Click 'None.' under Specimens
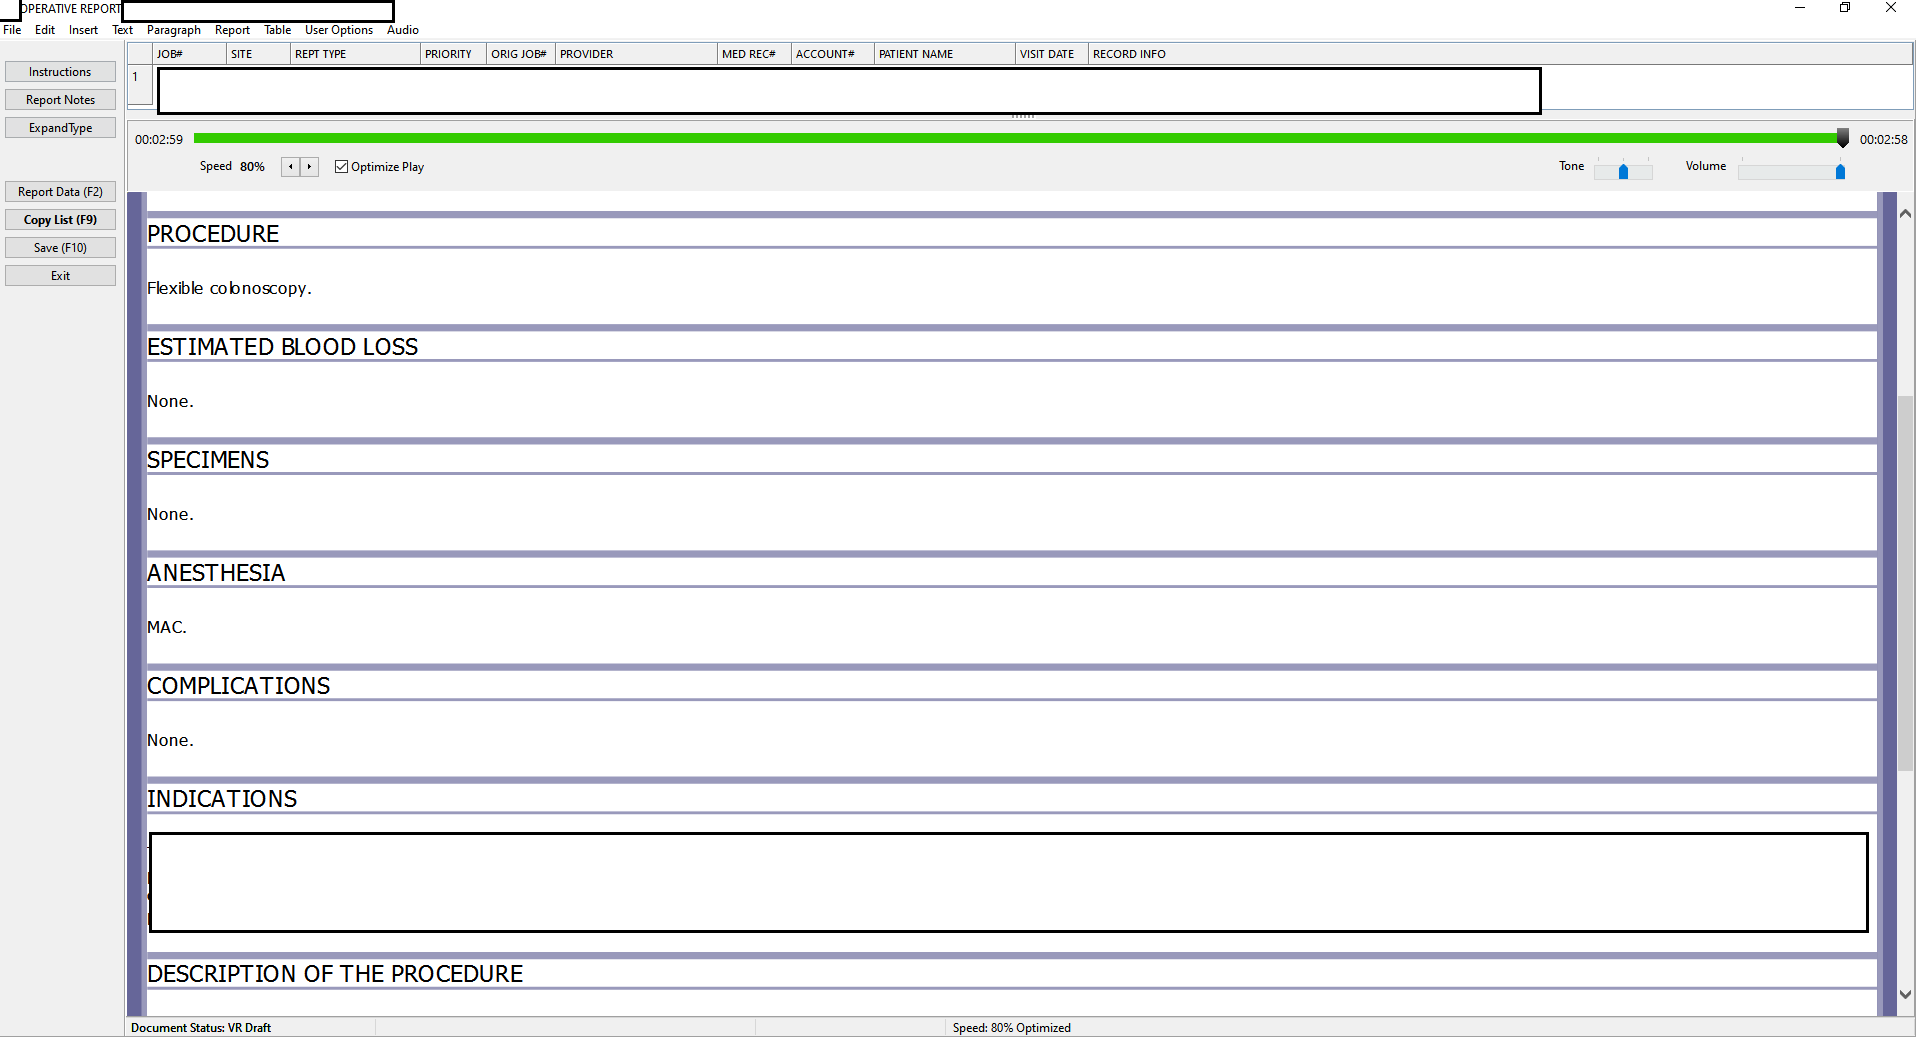 pyautogui.click(x=170, y=514)
